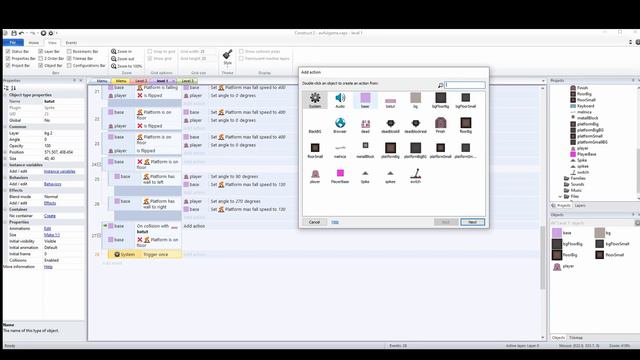This screenshot has width=640, height=360.
Task: Collapse event 27 sub-events
Action: (100, 236)
